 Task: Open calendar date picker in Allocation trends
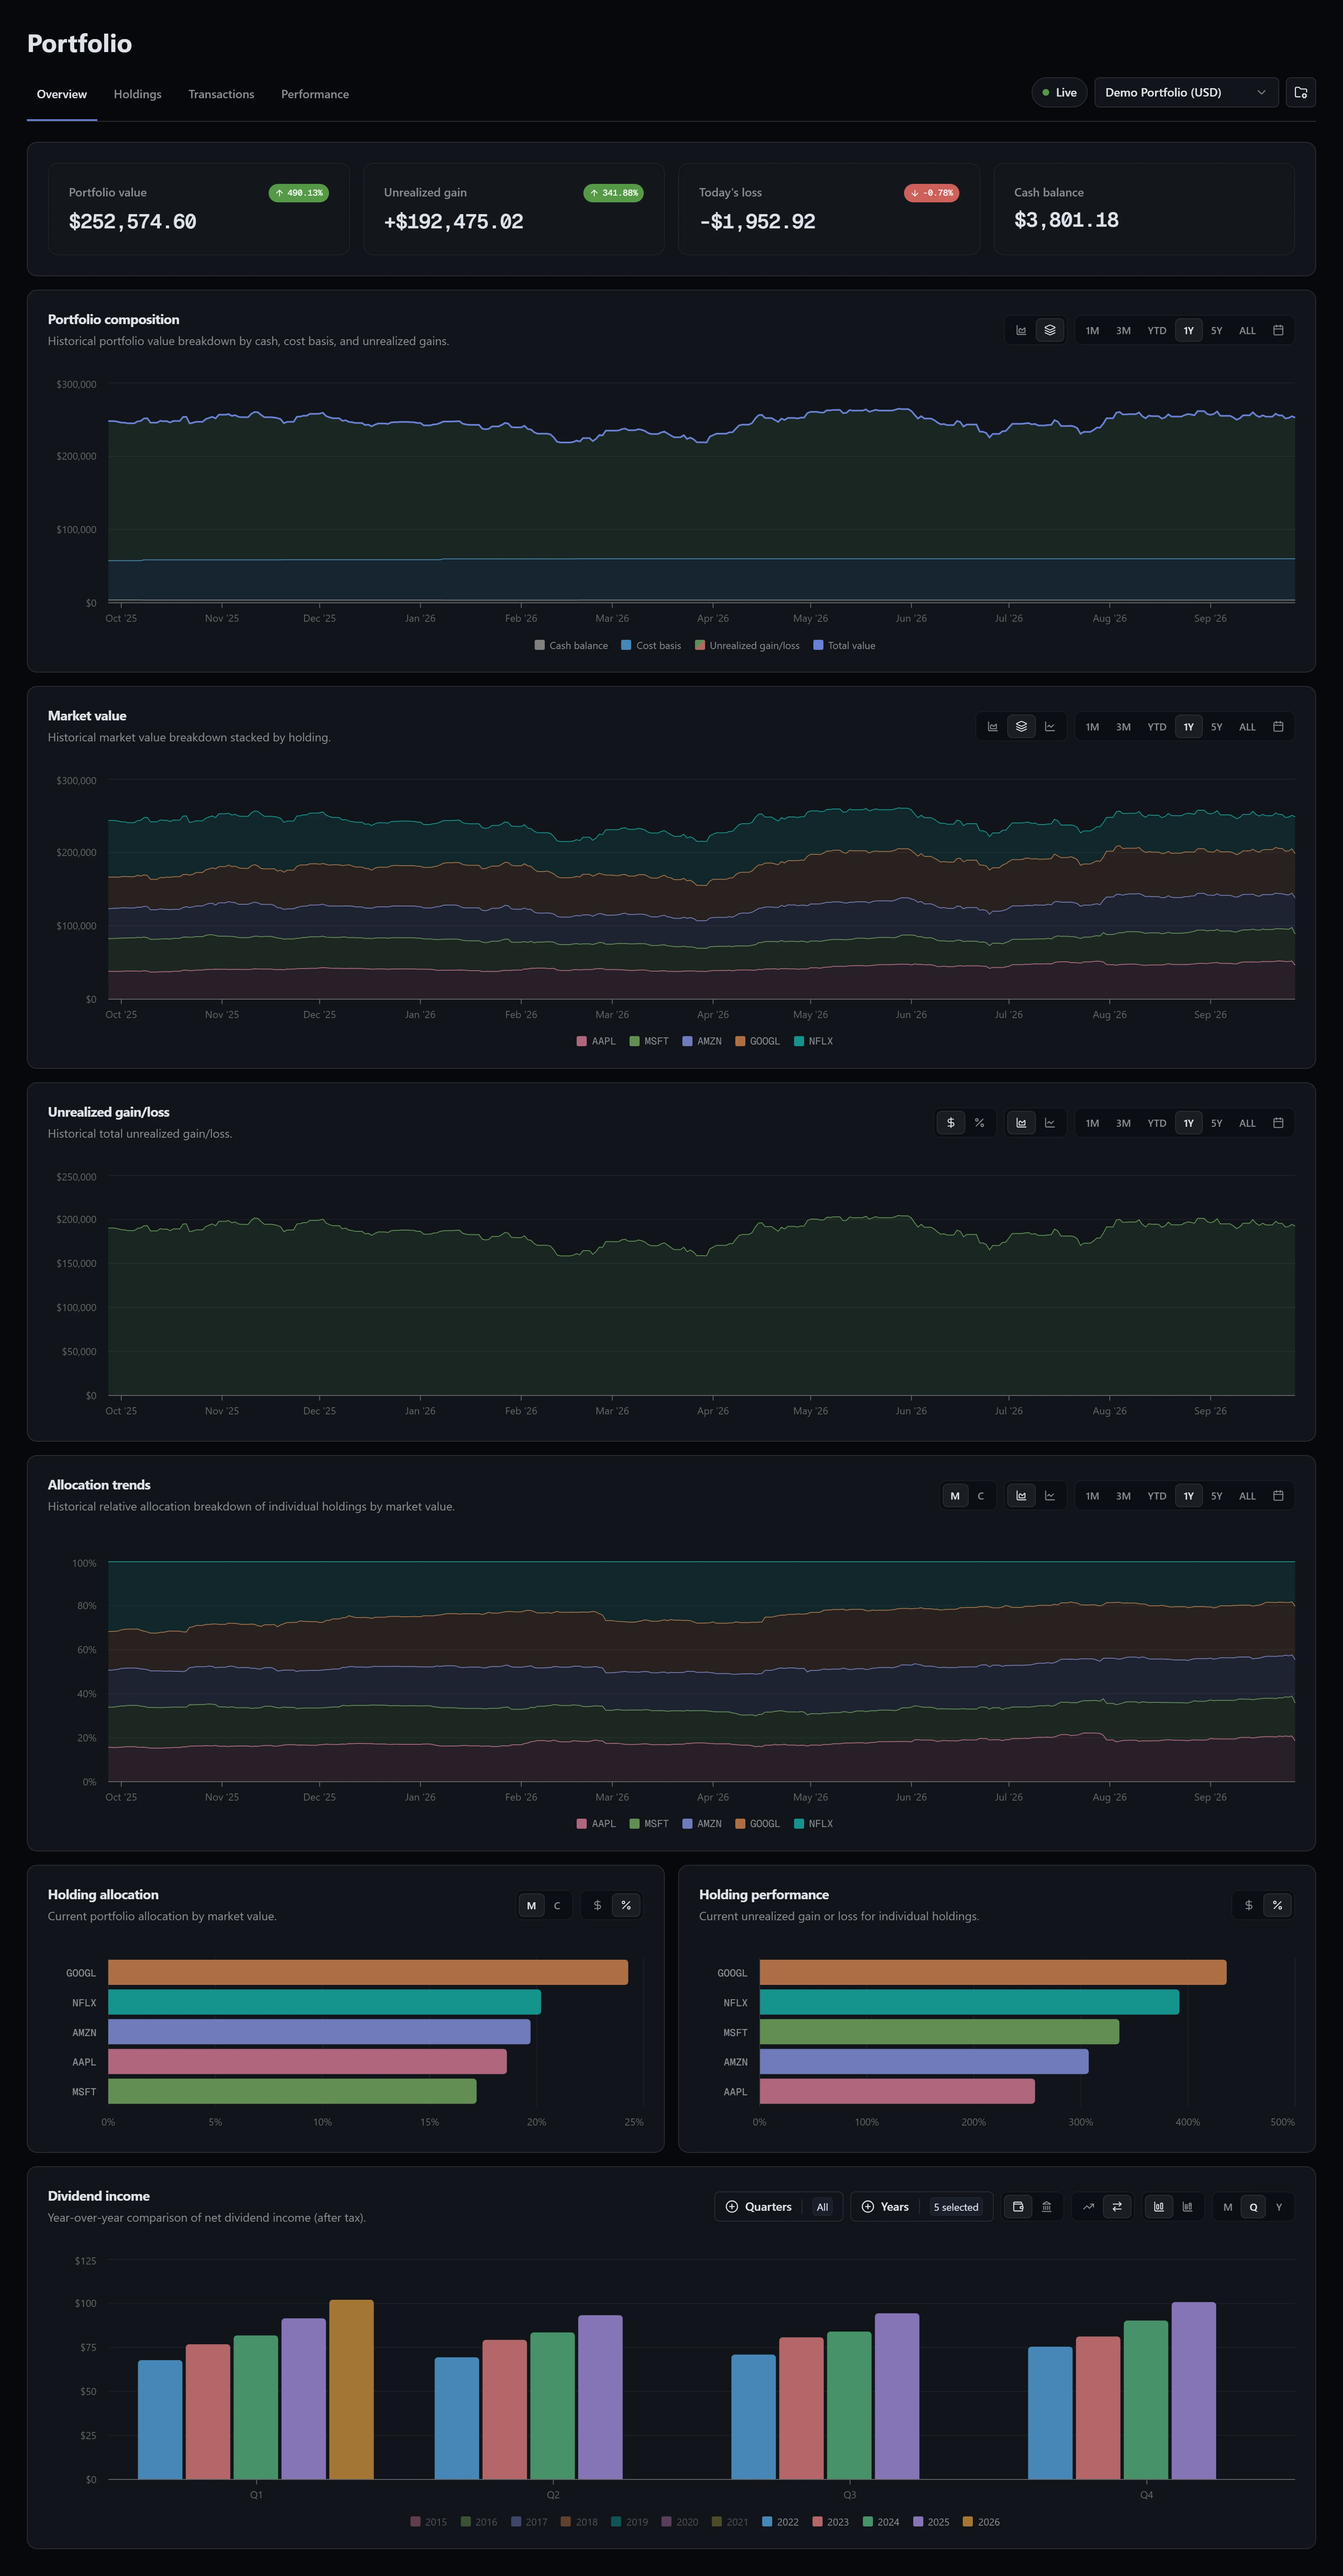(x=1278, y=1496)
